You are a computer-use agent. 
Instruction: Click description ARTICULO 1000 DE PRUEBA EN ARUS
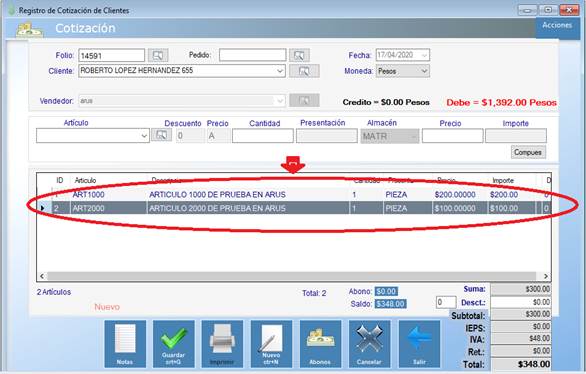(x=217, y=195)
